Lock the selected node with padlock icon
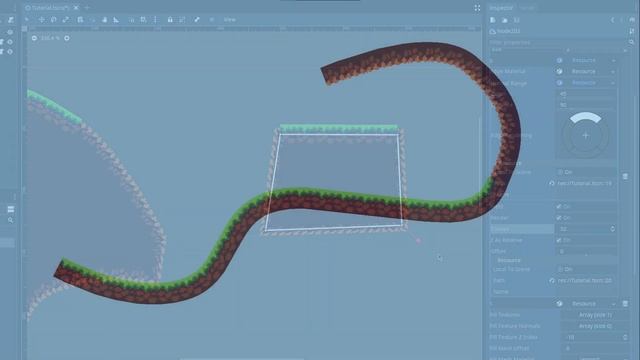 pos(170,20)
